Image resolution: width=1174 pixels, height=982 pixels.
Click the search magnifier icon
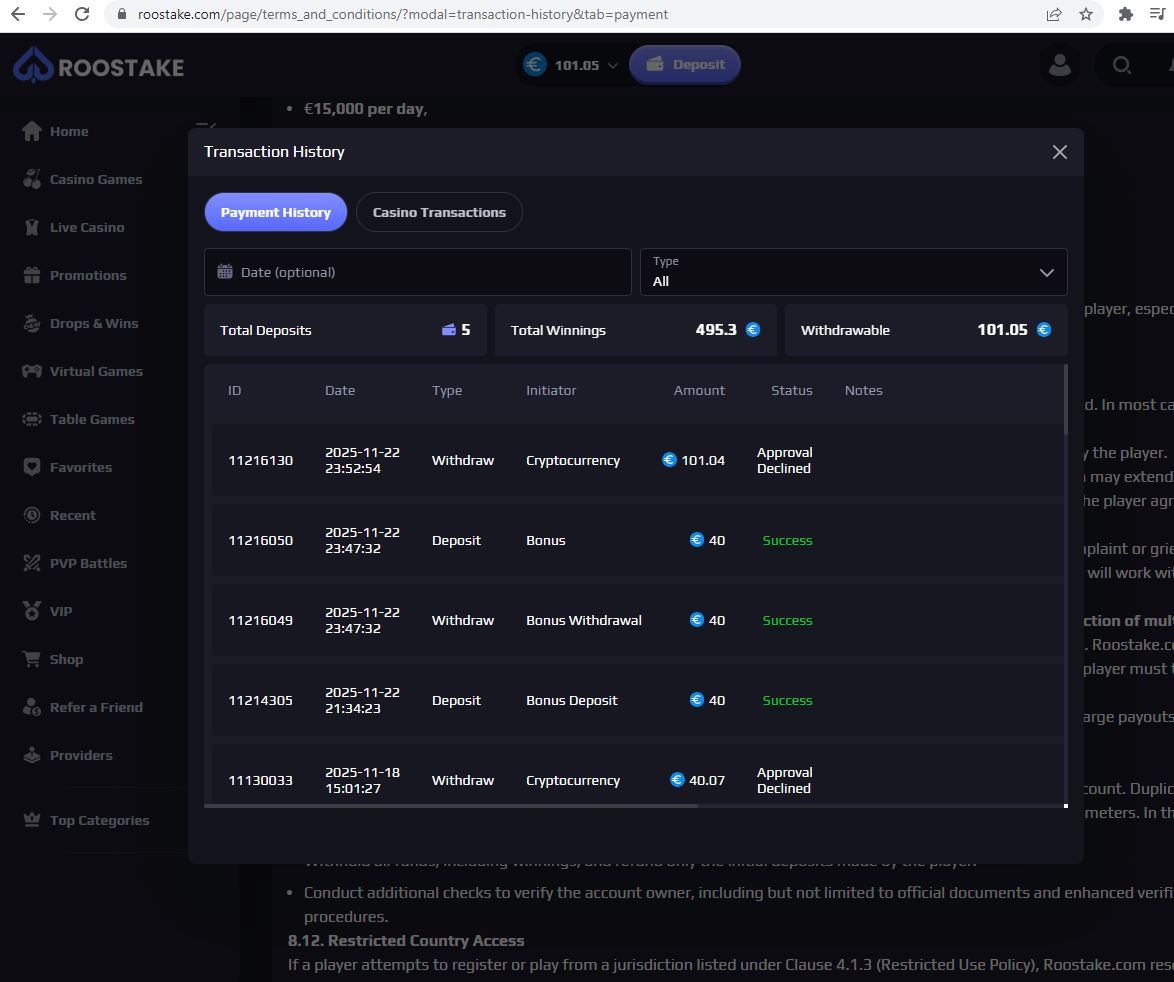(1121, 65)
